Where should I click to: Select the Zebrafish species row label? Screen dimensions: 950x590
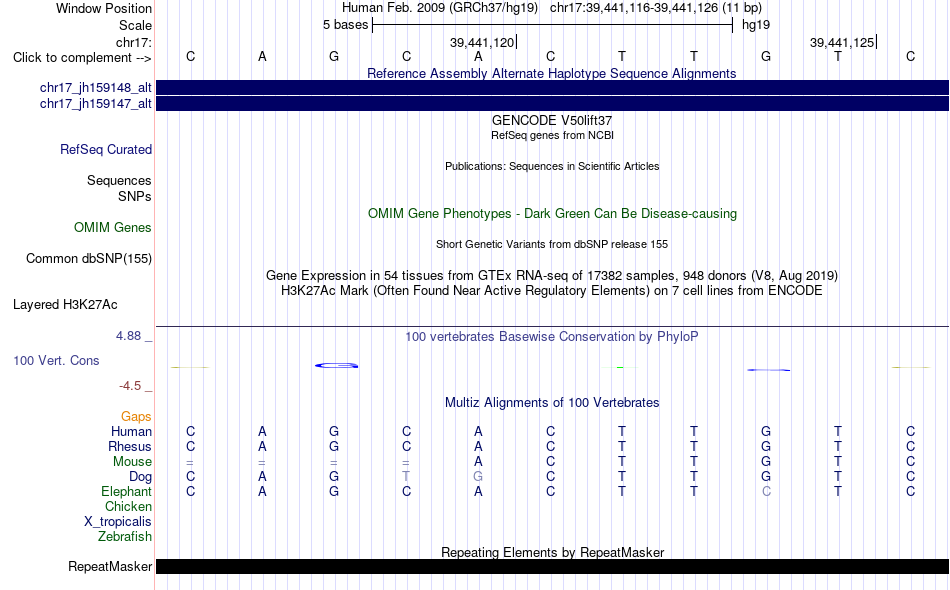point(125,537)
